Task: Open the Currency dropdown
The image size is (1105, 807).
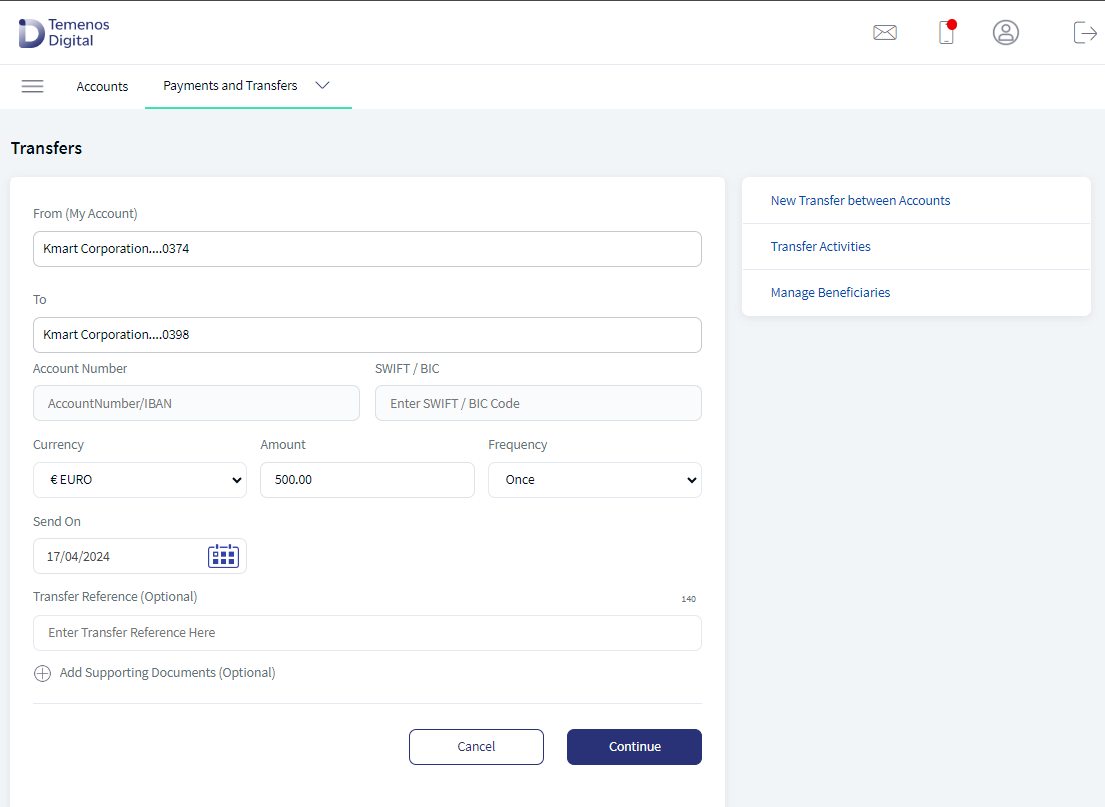Action: click(x=140, y=480)
